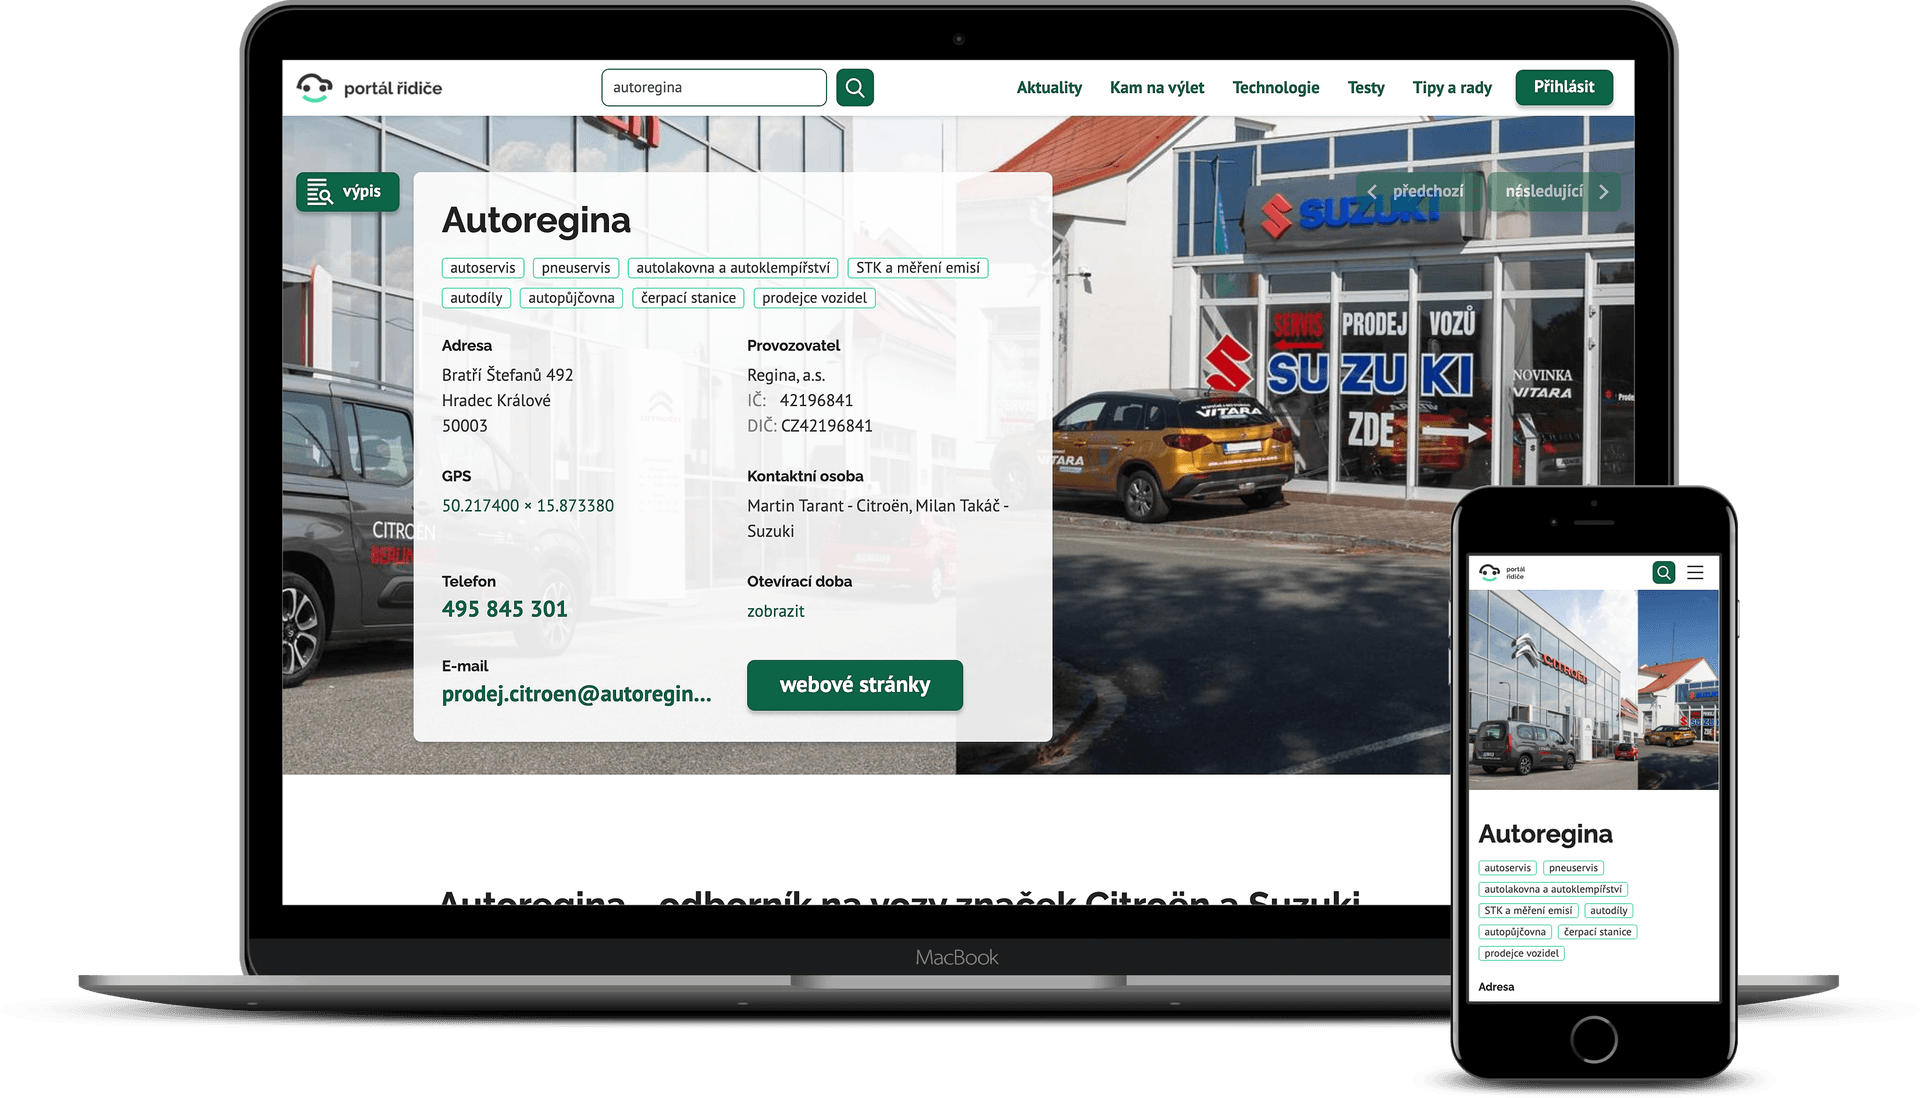The width and height of the screenshot is (1920, 1098).
Task: Select the autoservis tag on the phone
Action: tap(1507, 868)
